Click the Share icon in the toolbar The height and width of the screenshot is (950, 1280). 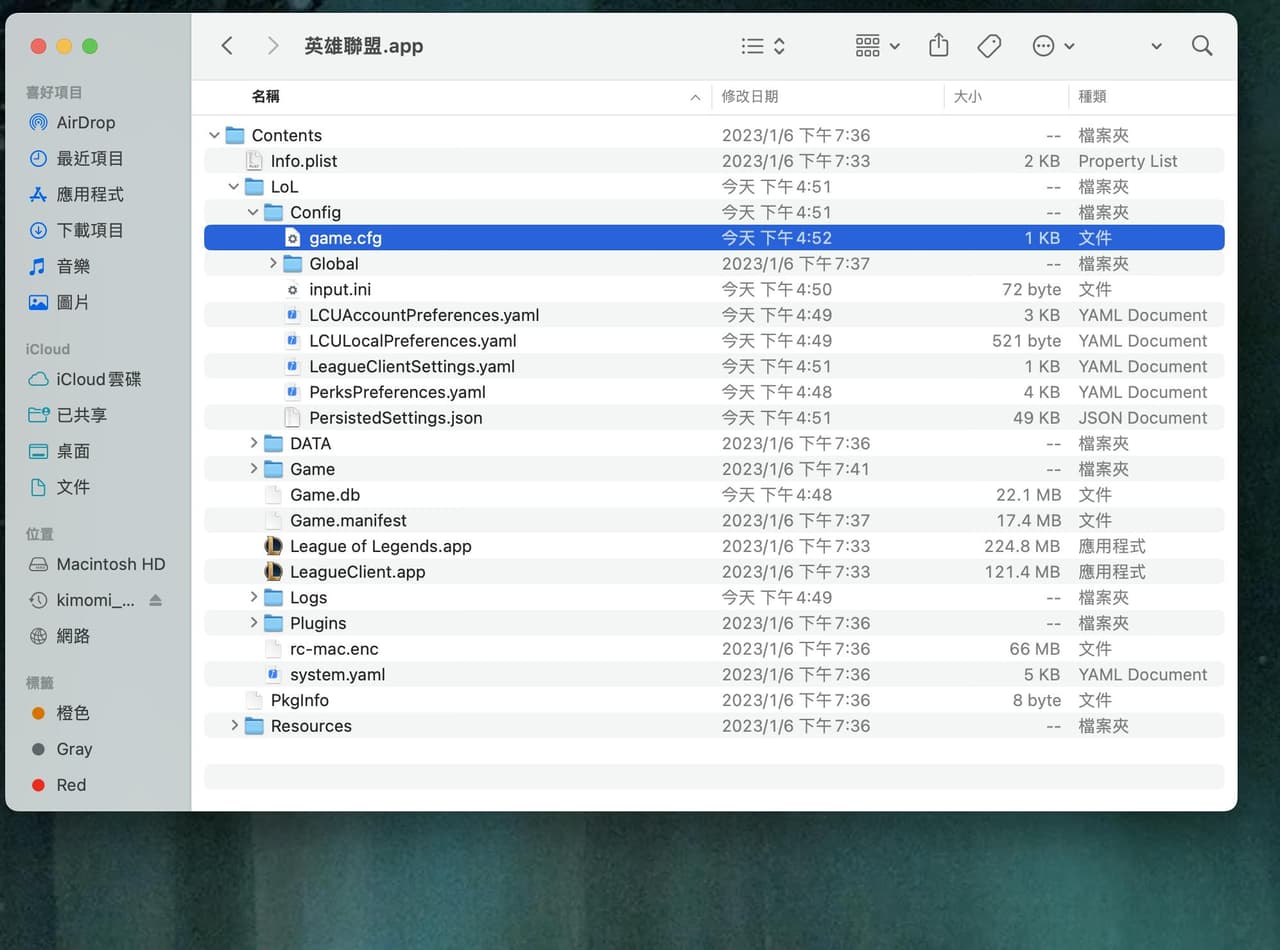938,45
